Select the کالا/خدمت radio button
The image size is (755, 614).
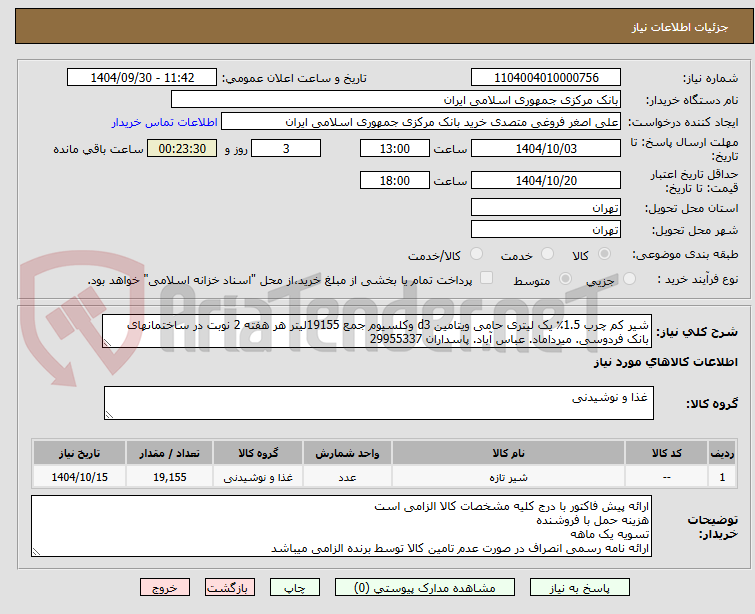476,254
